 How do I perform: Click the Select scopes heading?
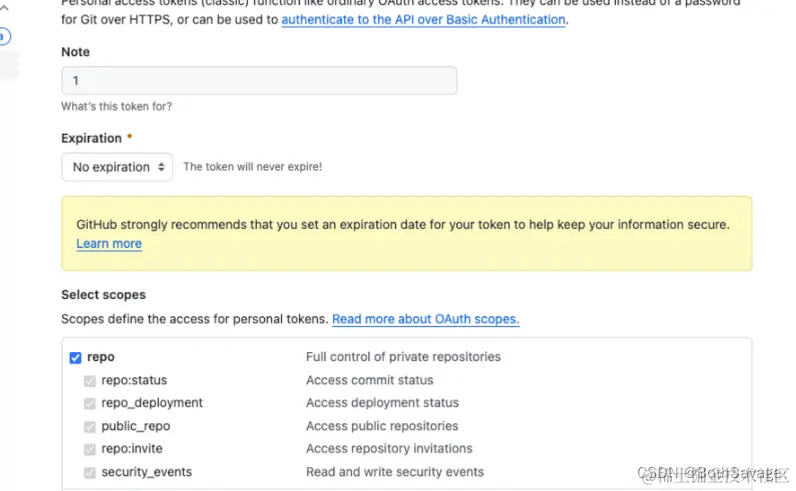(103, 295)
